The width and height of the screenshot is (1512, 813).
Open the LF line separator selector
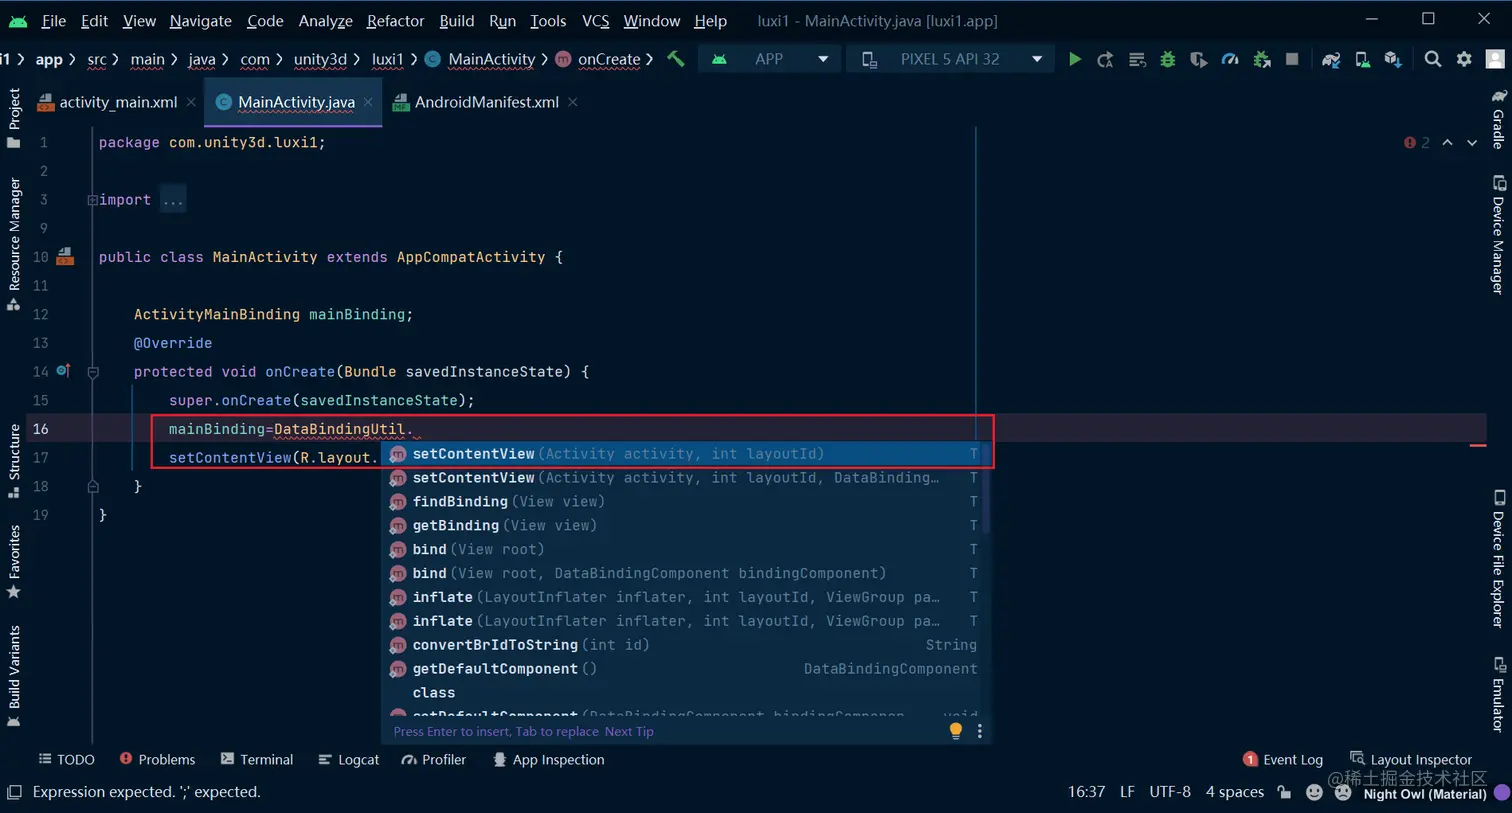coord(1127,792)
